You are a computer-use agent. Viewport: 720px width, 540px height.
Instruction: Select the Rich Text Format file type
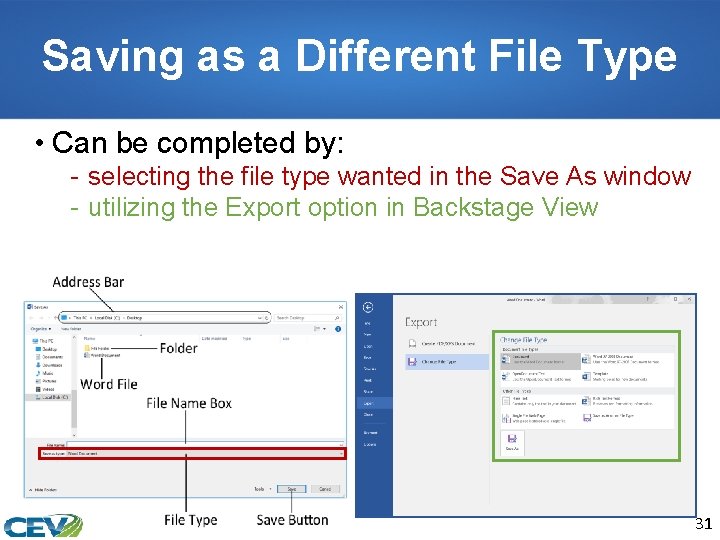point(626,402)
